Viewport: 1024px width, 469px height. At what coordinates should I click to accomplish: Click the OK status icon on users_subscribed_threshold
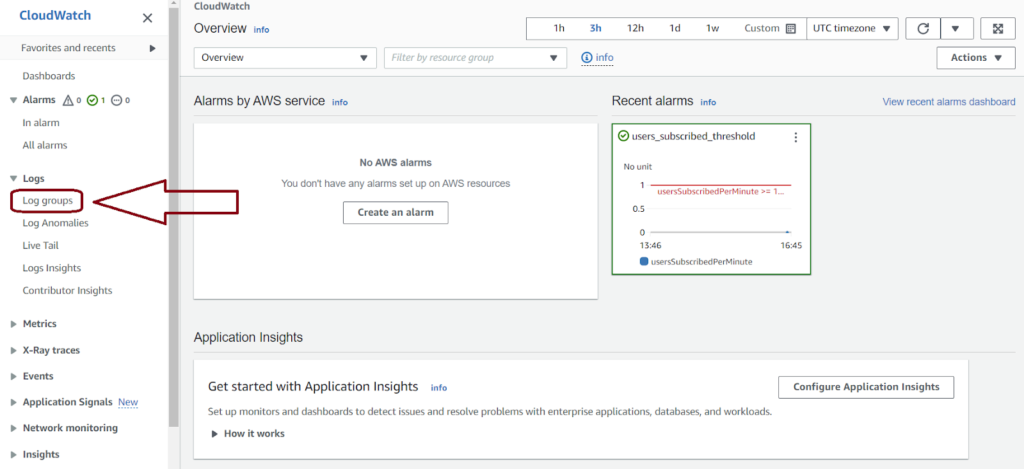pyautogui.click(x=623, y=136)
